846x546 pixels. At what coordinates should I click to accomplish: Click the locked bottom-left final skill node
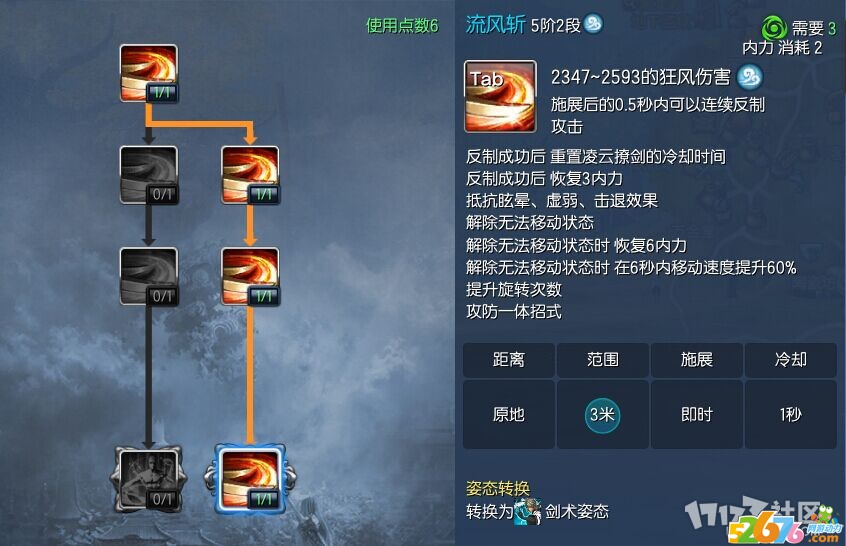coord(148,479)
